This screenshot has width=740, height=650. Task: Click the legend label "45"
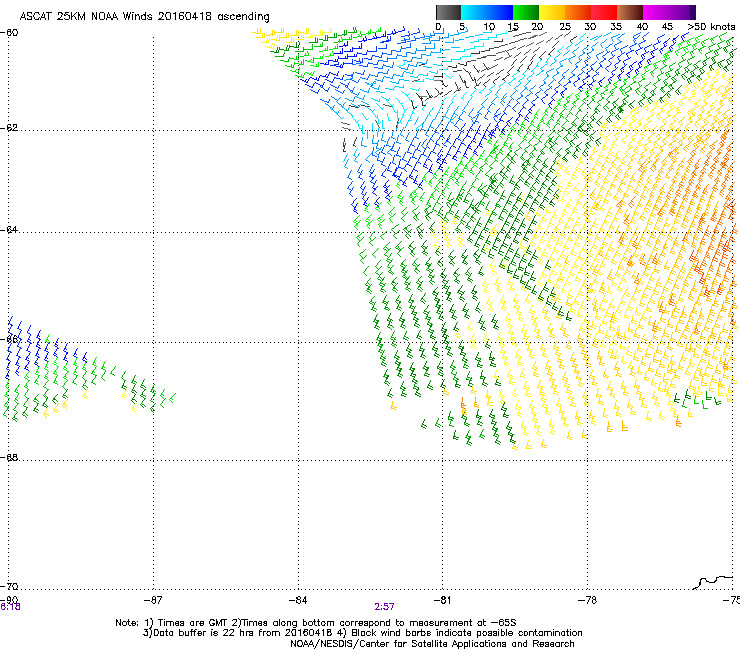pos(667,27)
